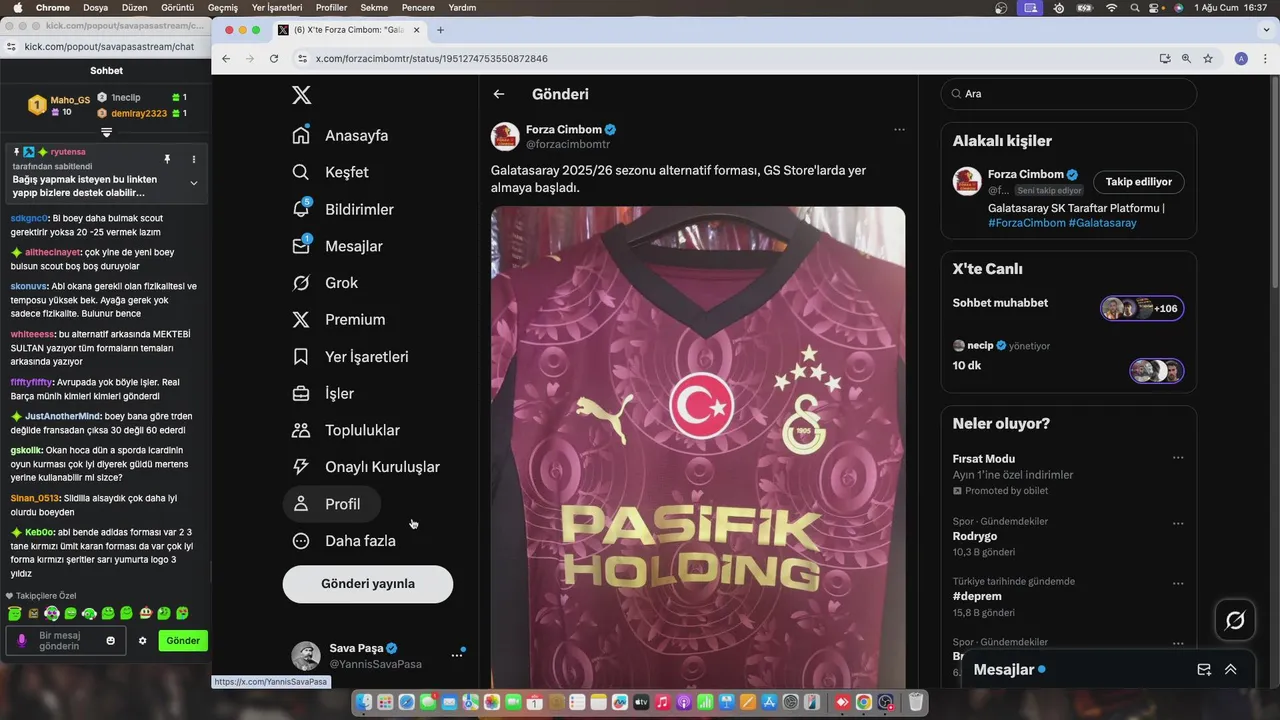This screenshot has height=720, width=1280.
Task: Open Topluluklar communities item
Action: pyautogui.click(x=345, y=430)
